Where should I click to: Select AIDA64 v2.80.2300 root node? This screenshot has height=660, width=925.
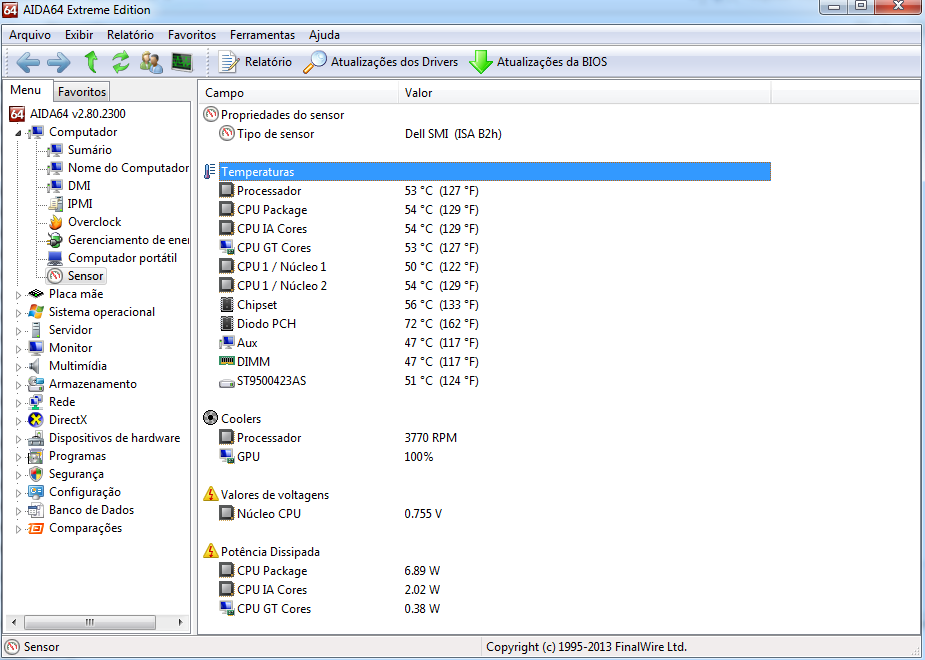78,114
